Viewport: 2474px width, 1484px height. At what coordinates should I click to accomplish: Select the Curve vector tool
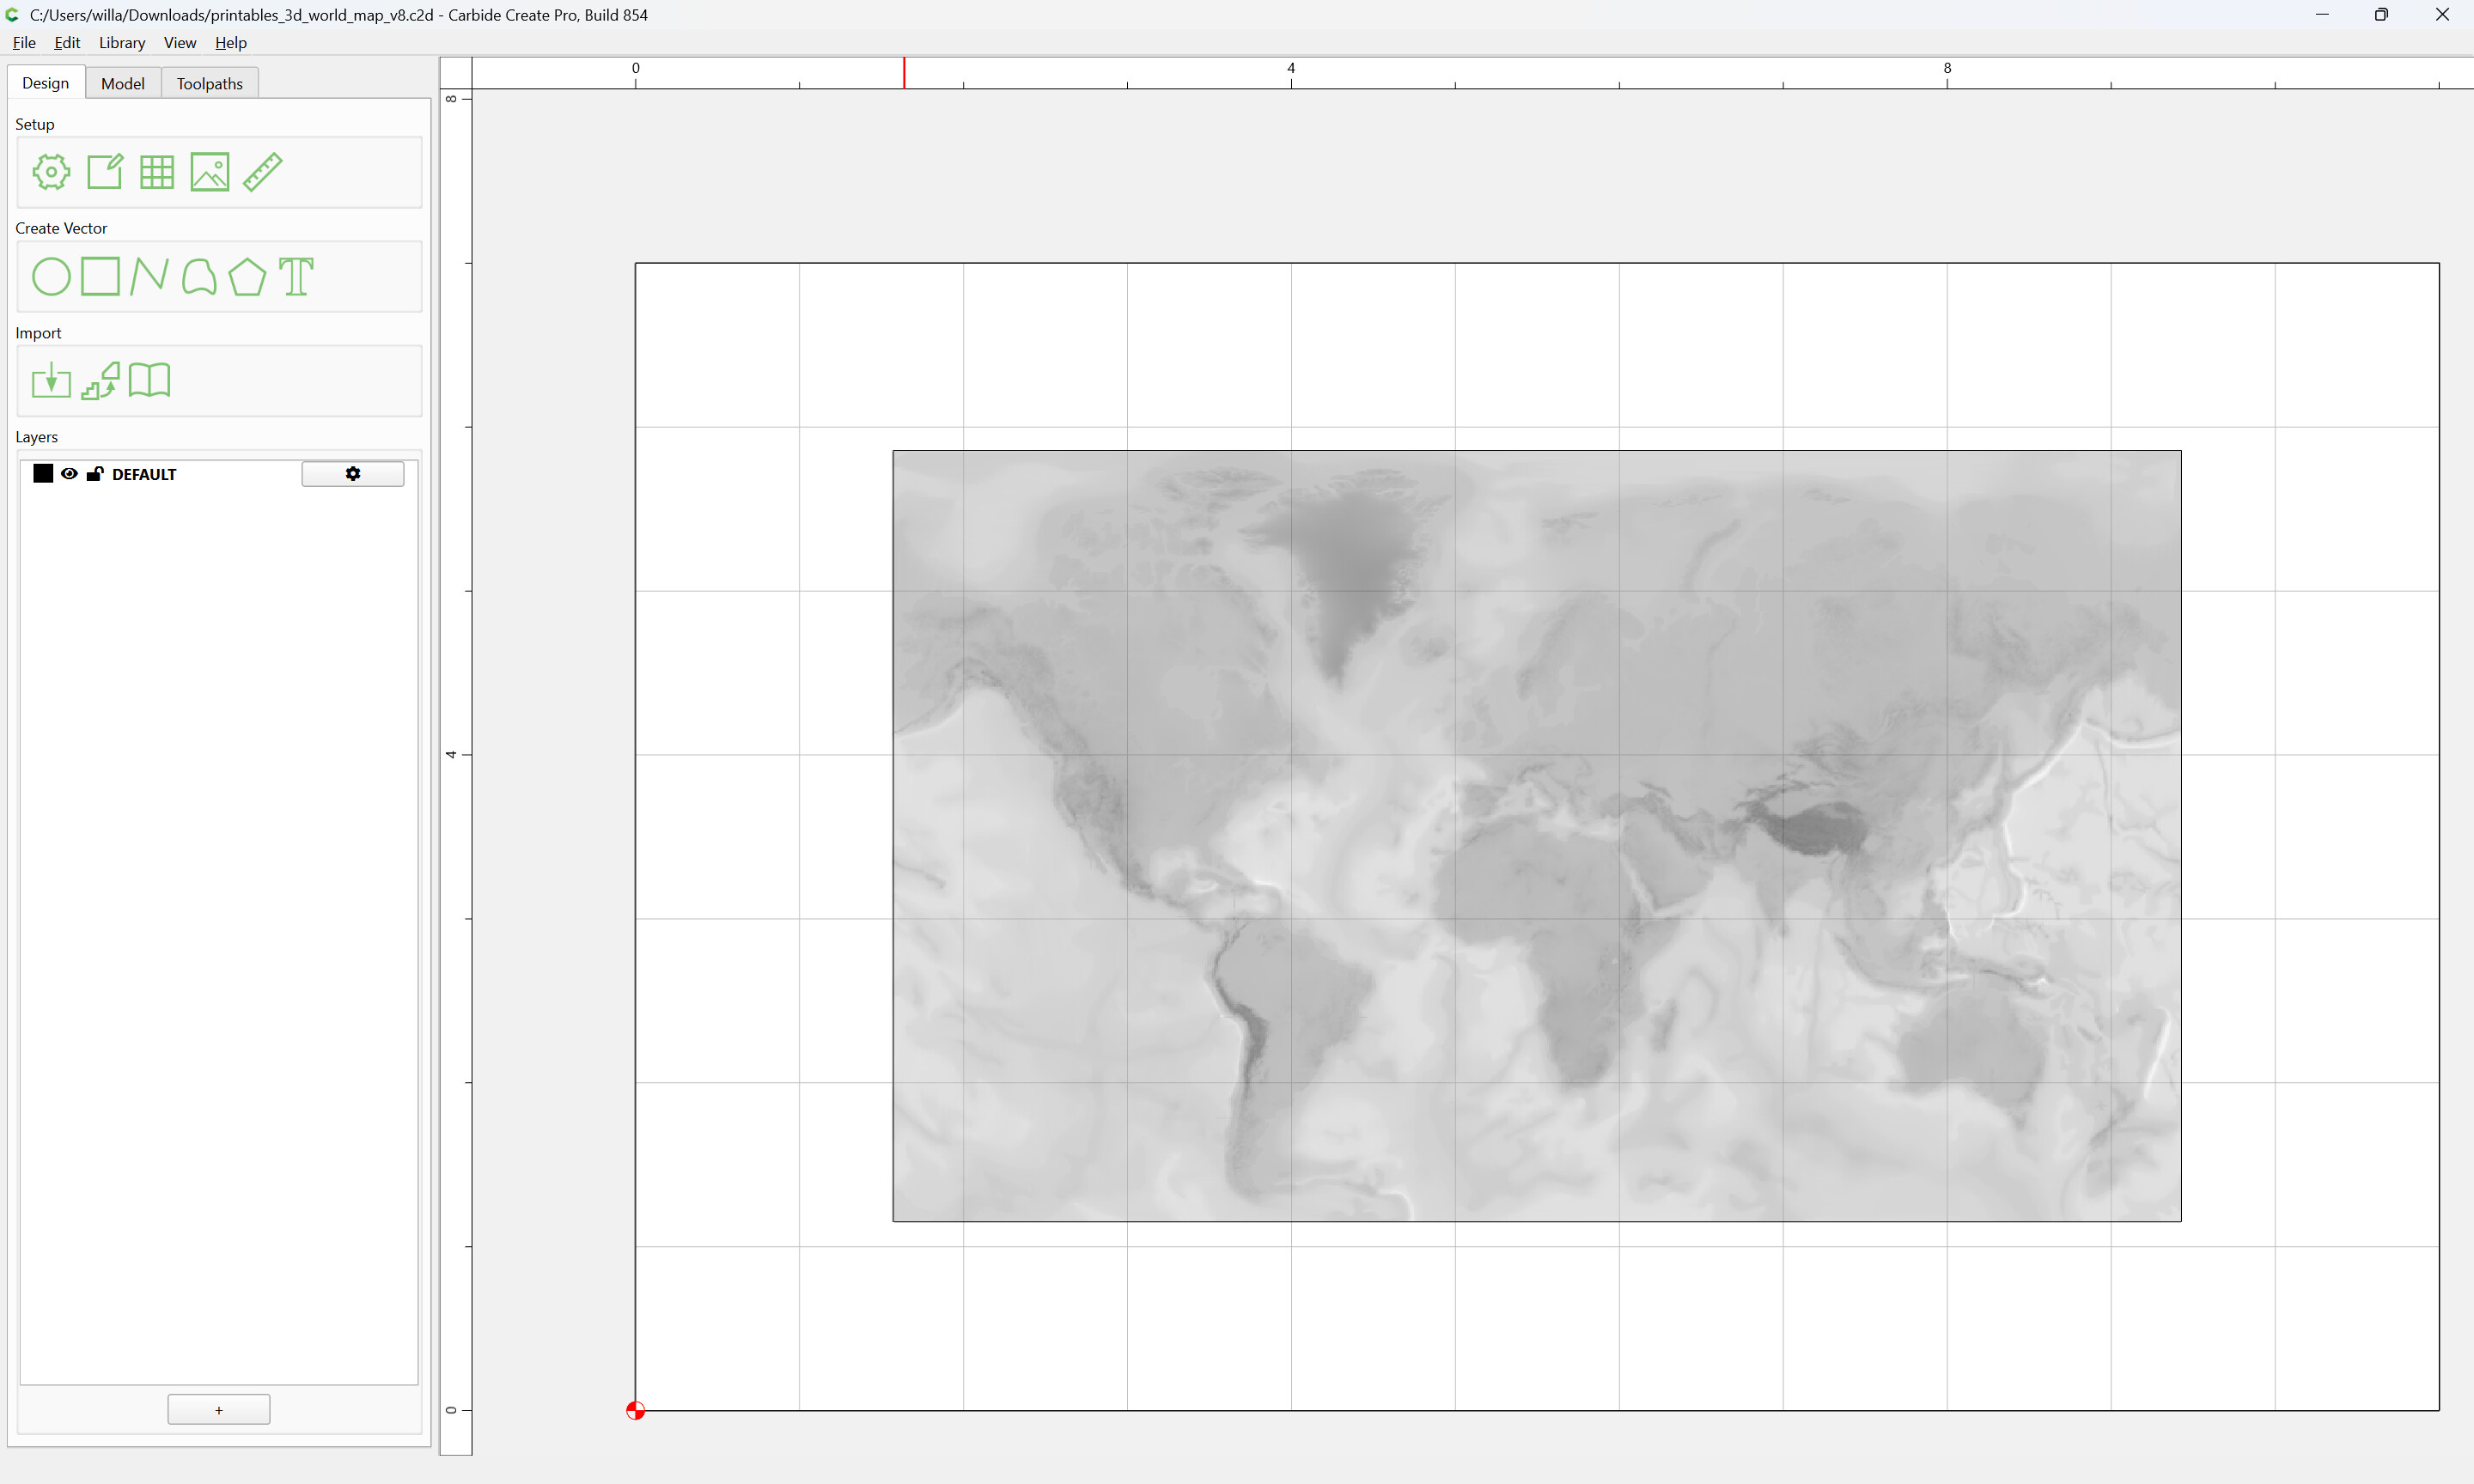tap(199, 277)
